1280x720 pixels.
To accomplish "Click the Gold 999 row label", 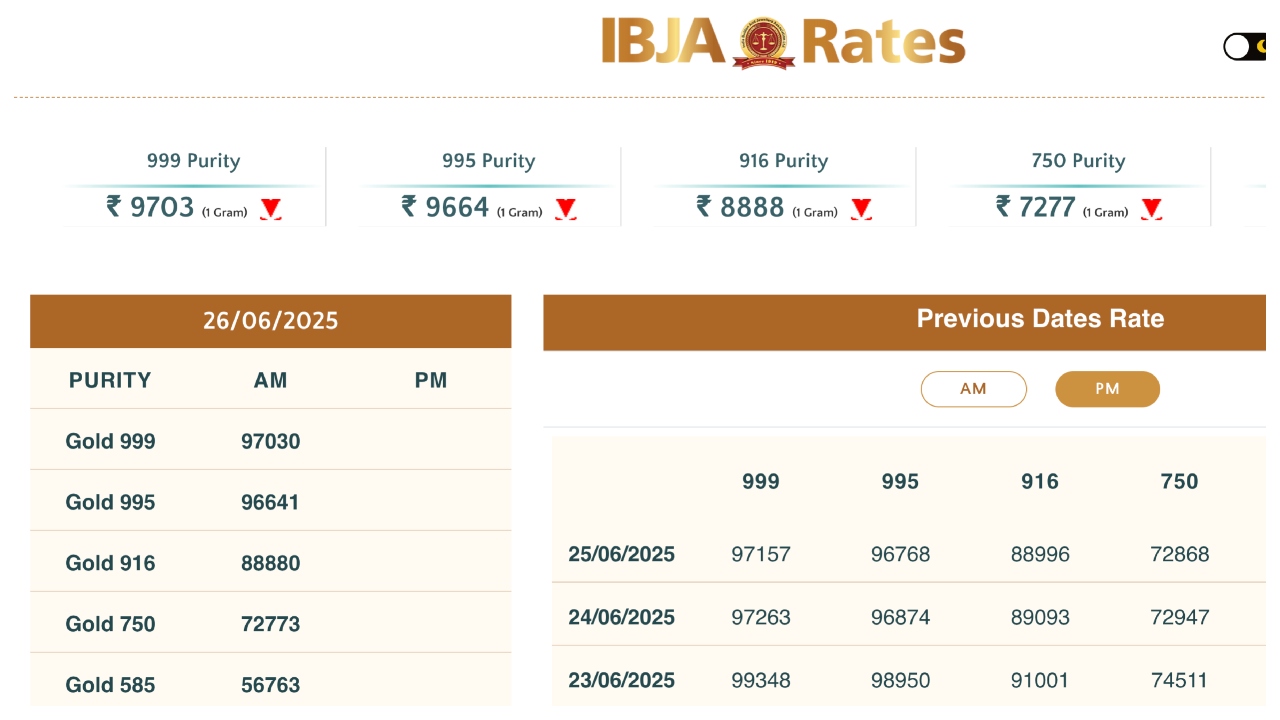I will point(110,441).
